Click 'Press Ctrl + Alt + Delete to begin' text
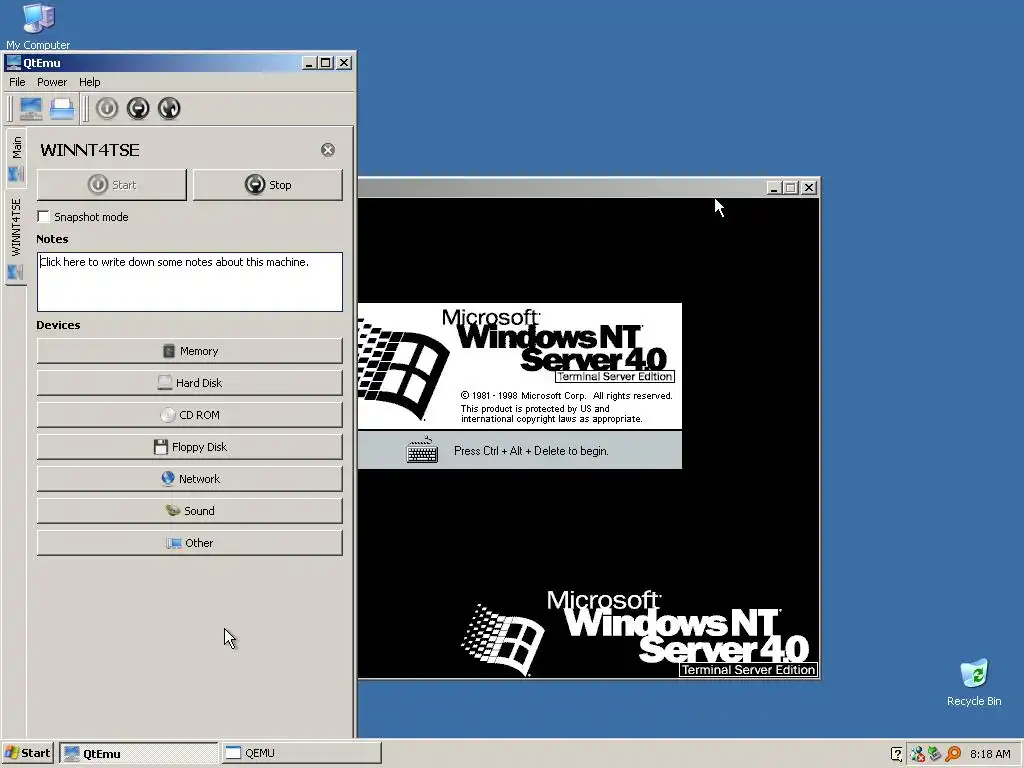The image size is (1024, 768). (531, 451)
